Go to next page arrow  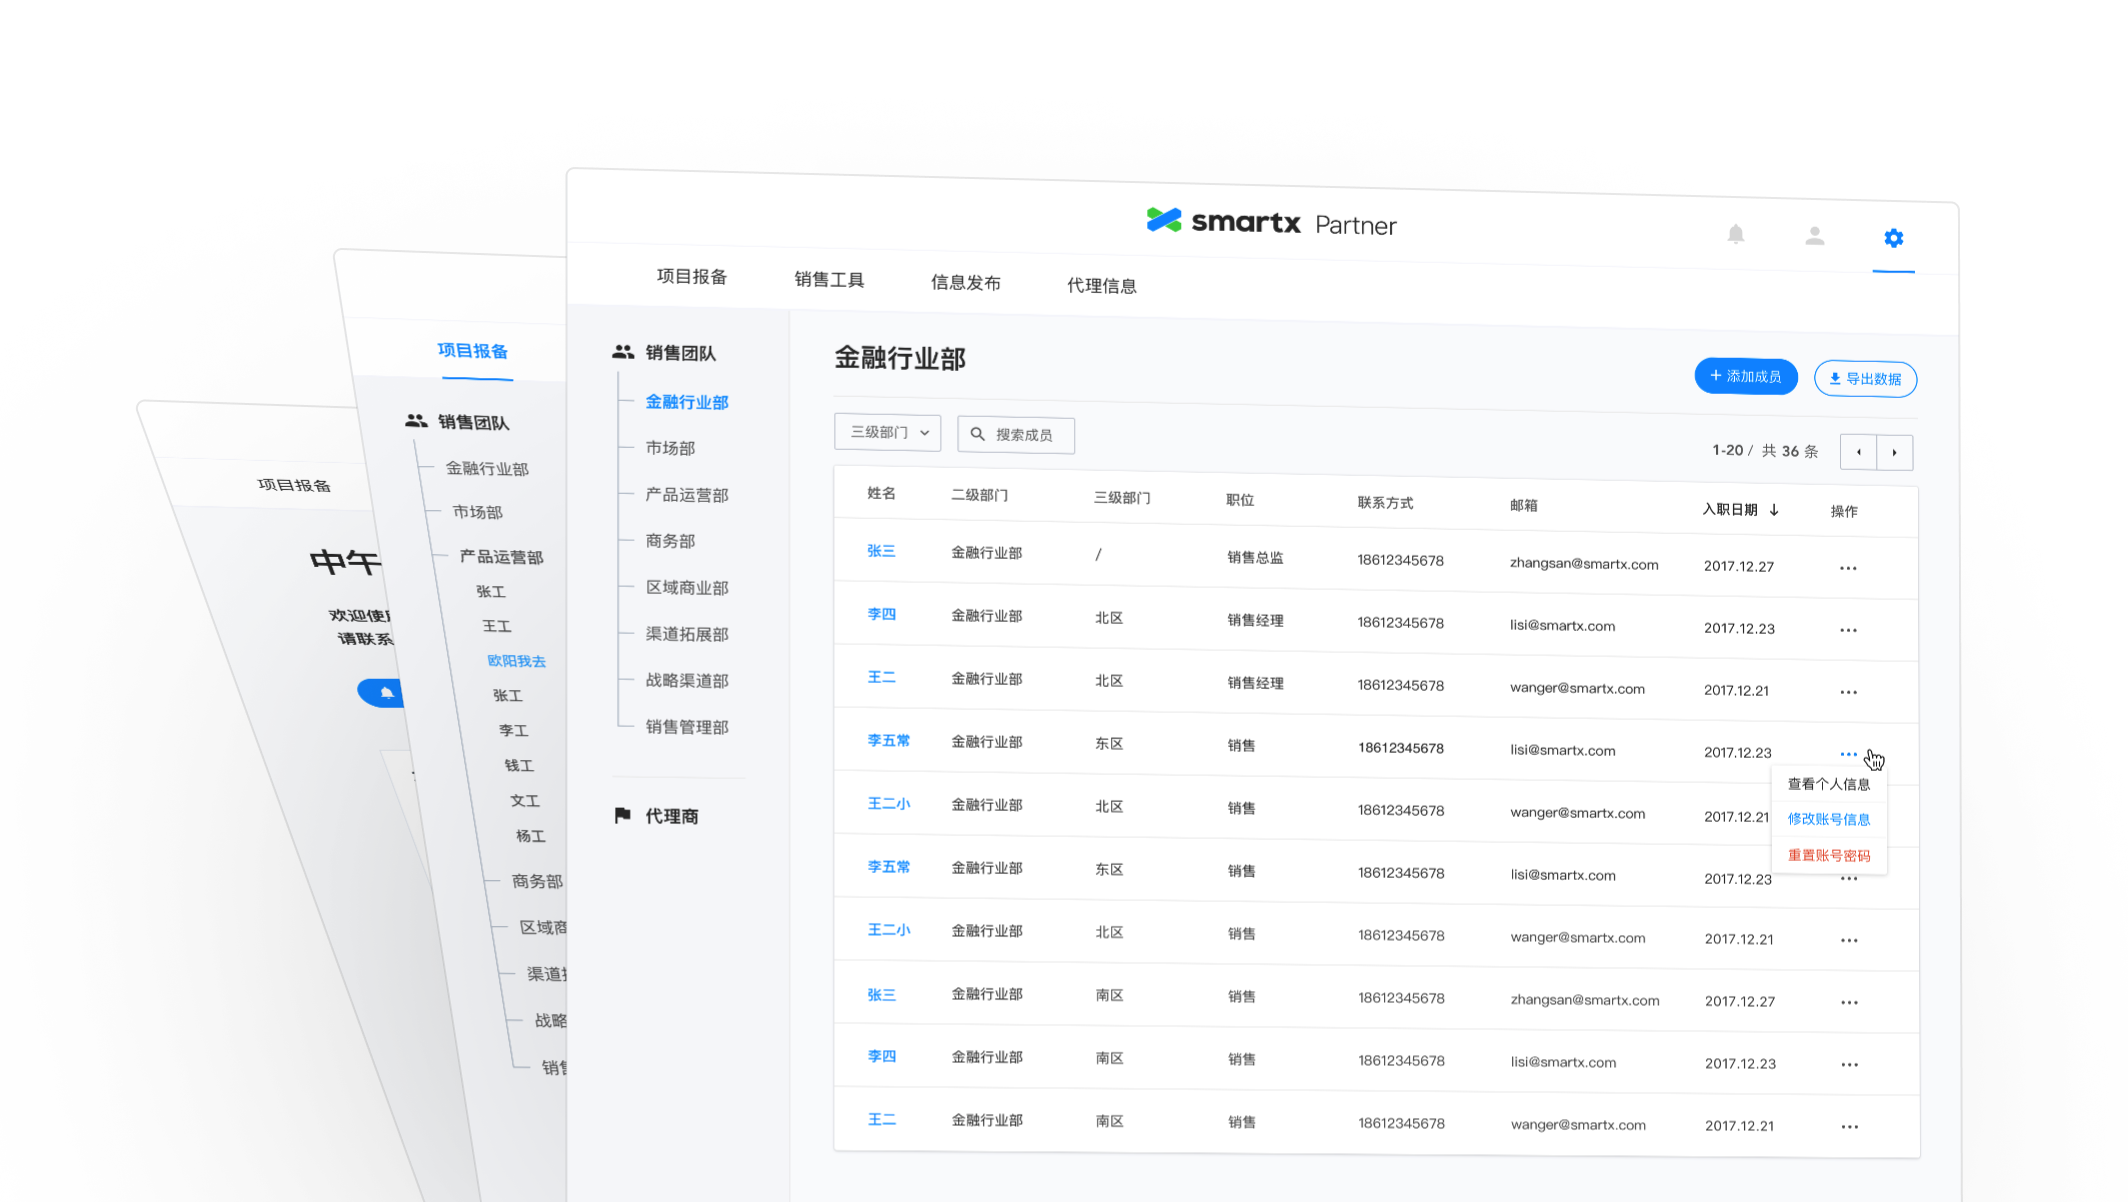click(1894, 452)
